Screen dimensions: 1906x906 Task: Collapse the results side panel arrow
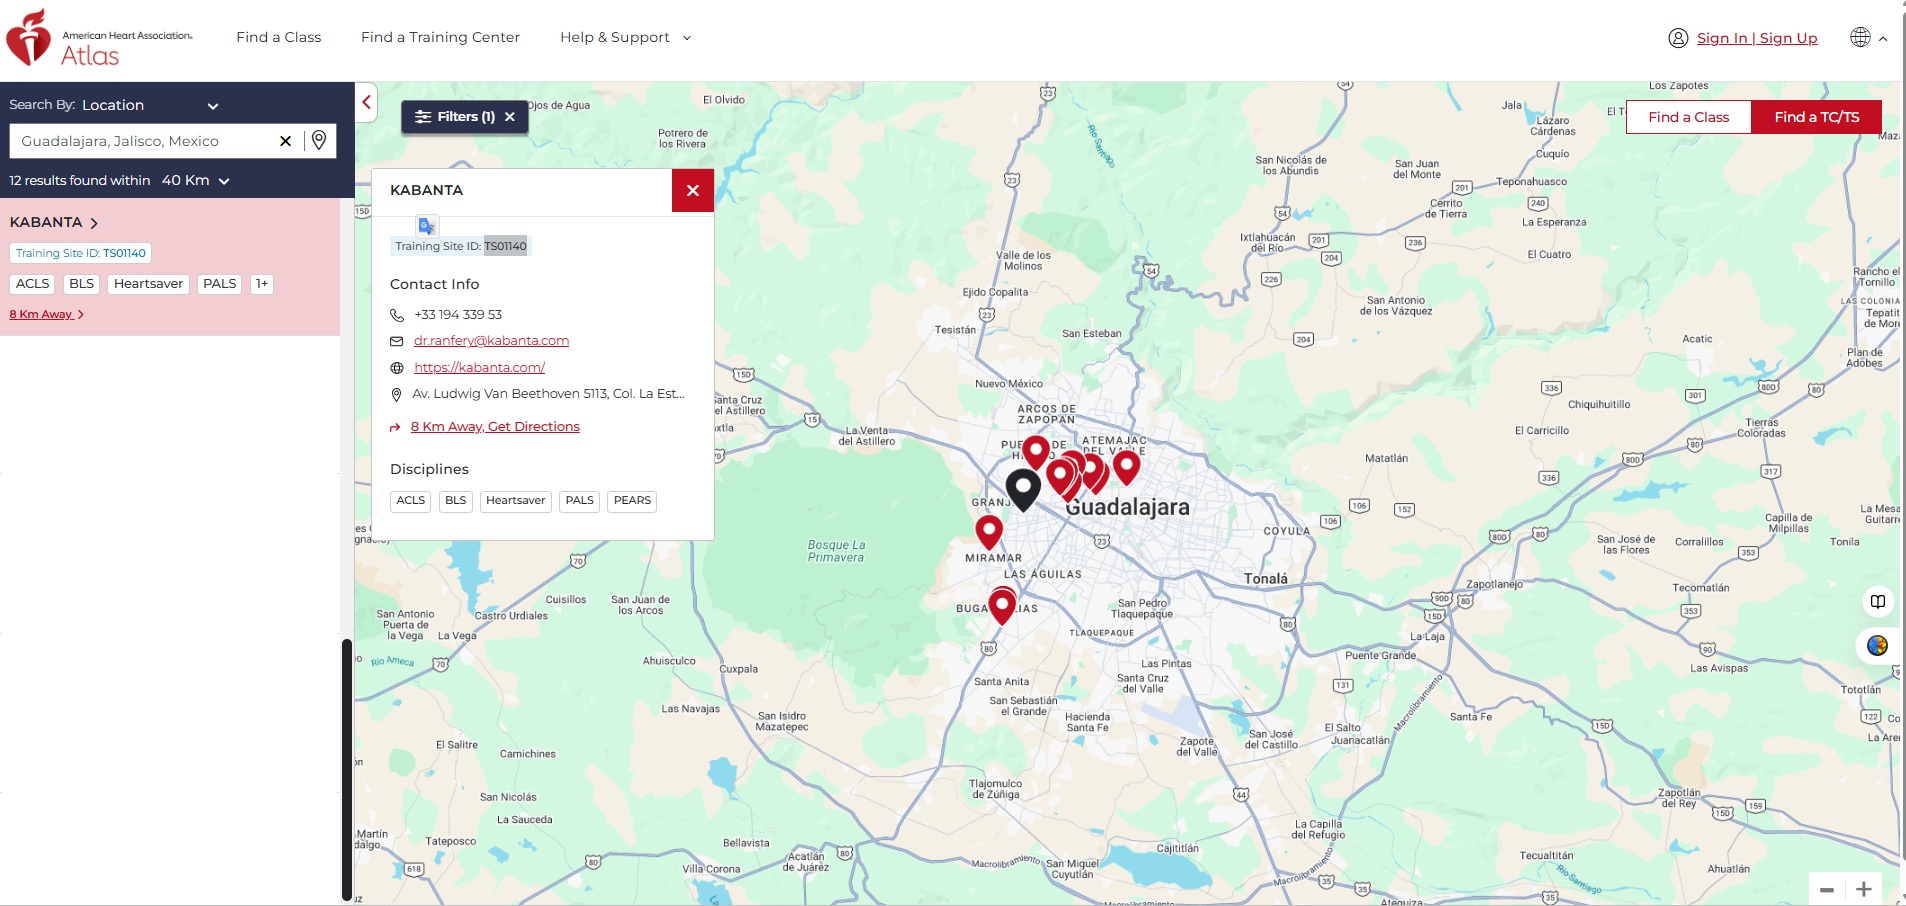coord(366,102)
